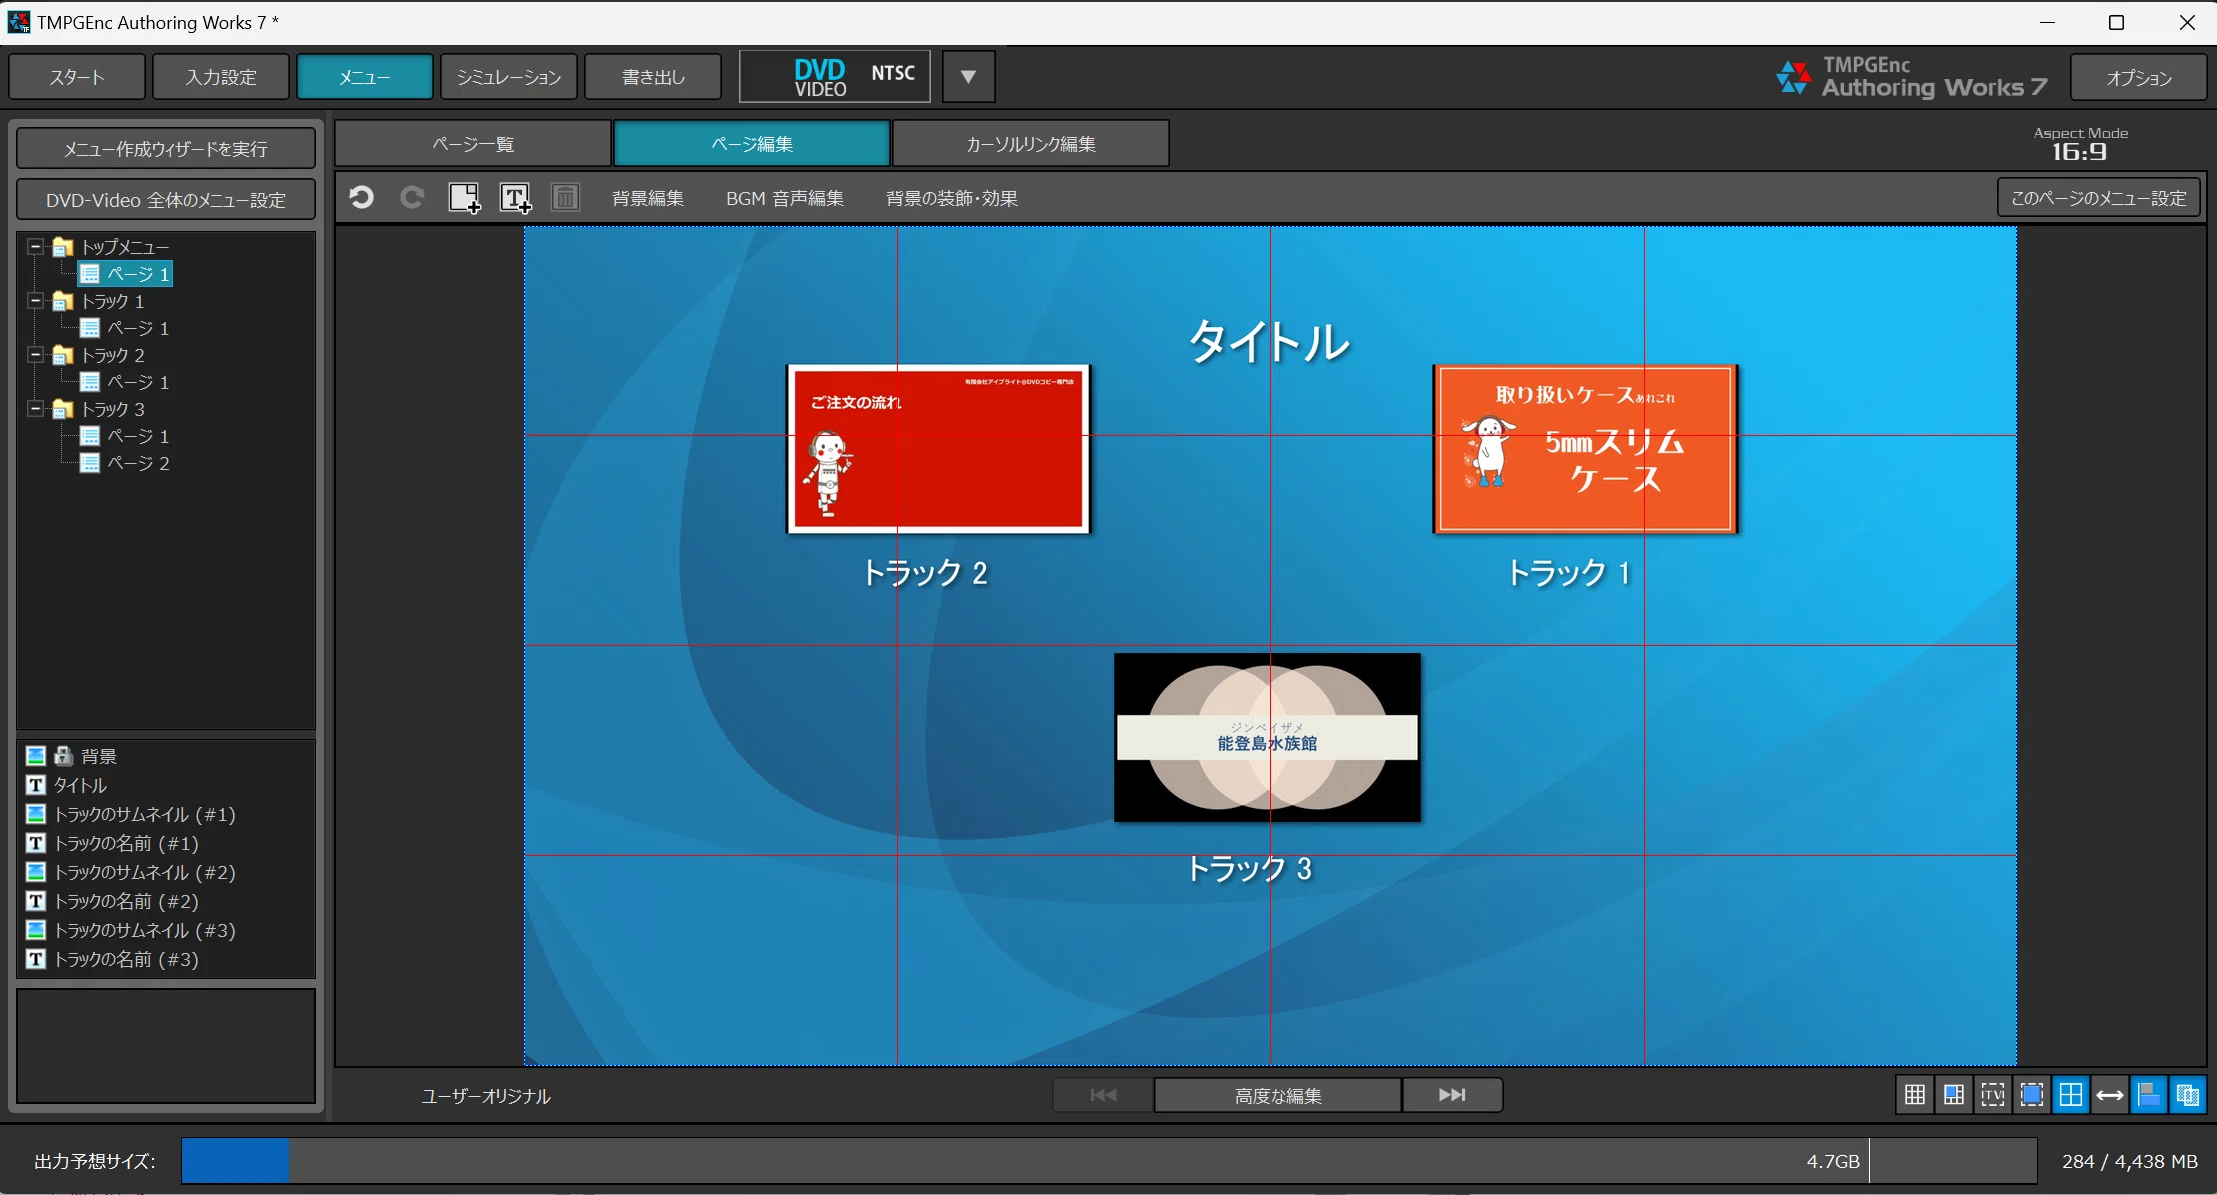Select the 能登島水族館 track thumbnail
This screenshot has width=2217, height=1195.
pyautogui.click(x=1267, y=738)
